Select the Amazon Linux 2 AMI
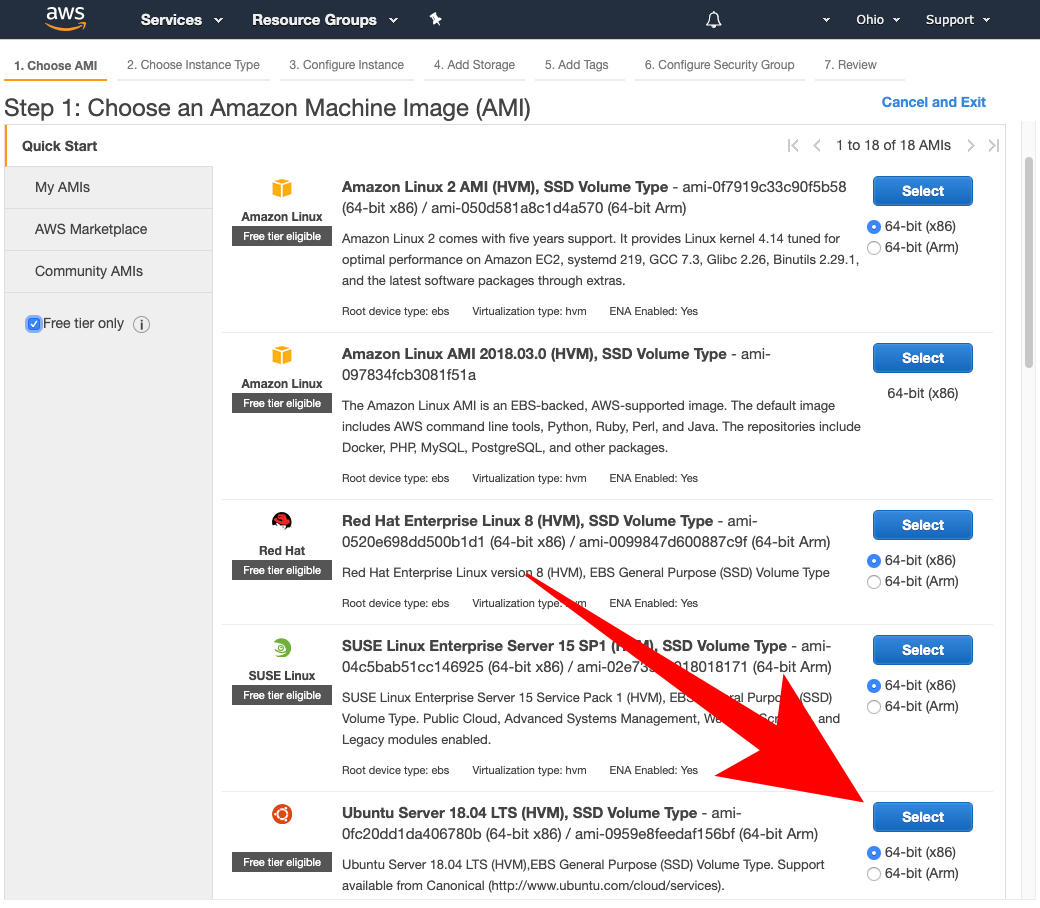 point(923,191)
